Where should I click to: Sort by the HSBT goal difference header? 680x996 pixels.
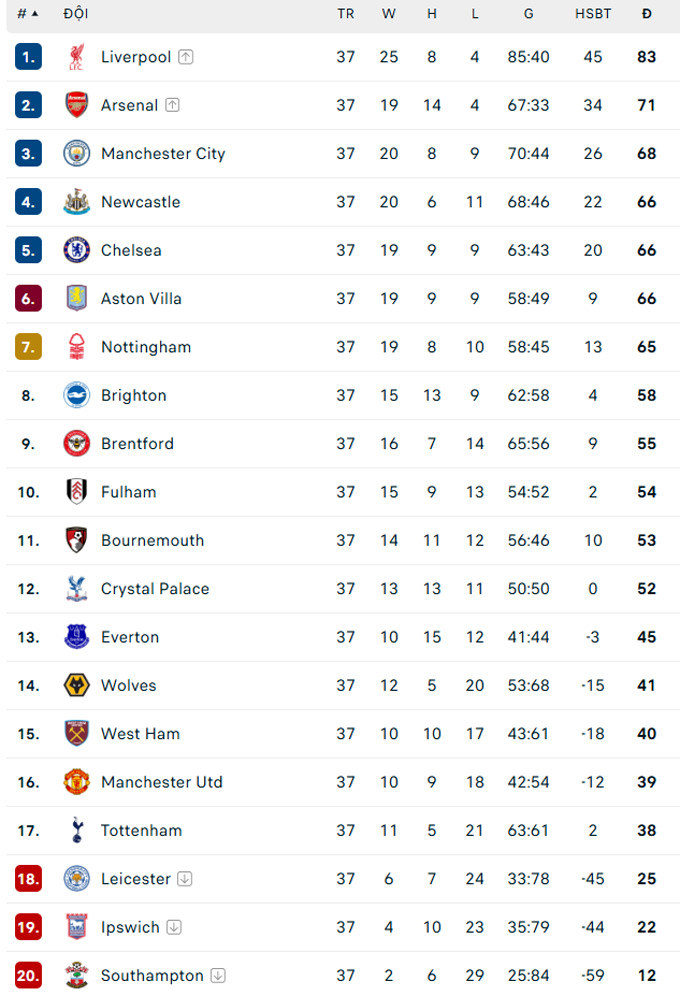(x=593, y=14)
